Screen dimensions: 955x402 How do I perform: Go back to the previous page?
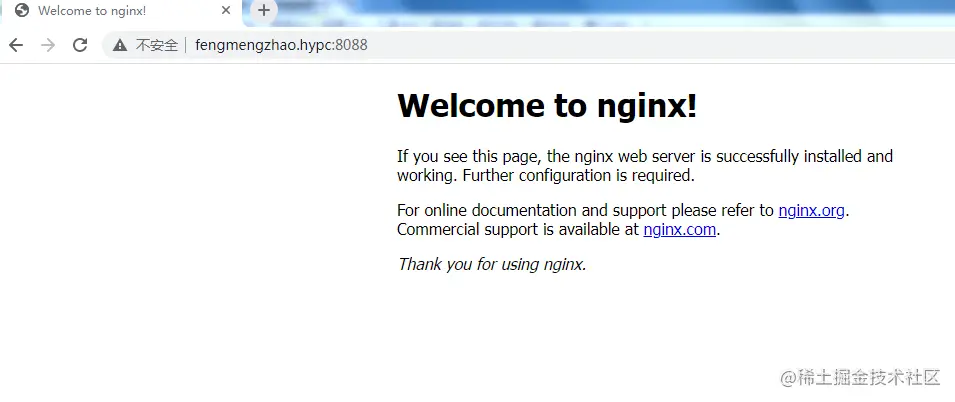16,45
